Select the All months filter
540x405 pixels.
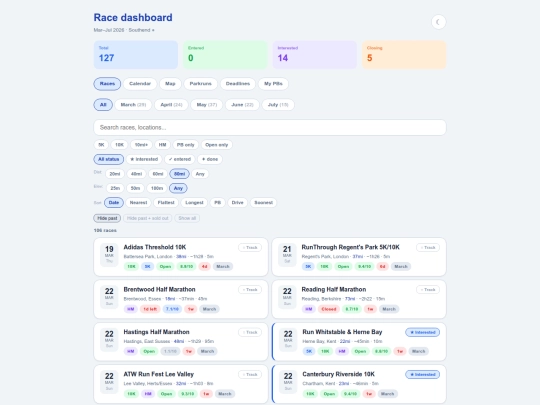tap(103, 105)
